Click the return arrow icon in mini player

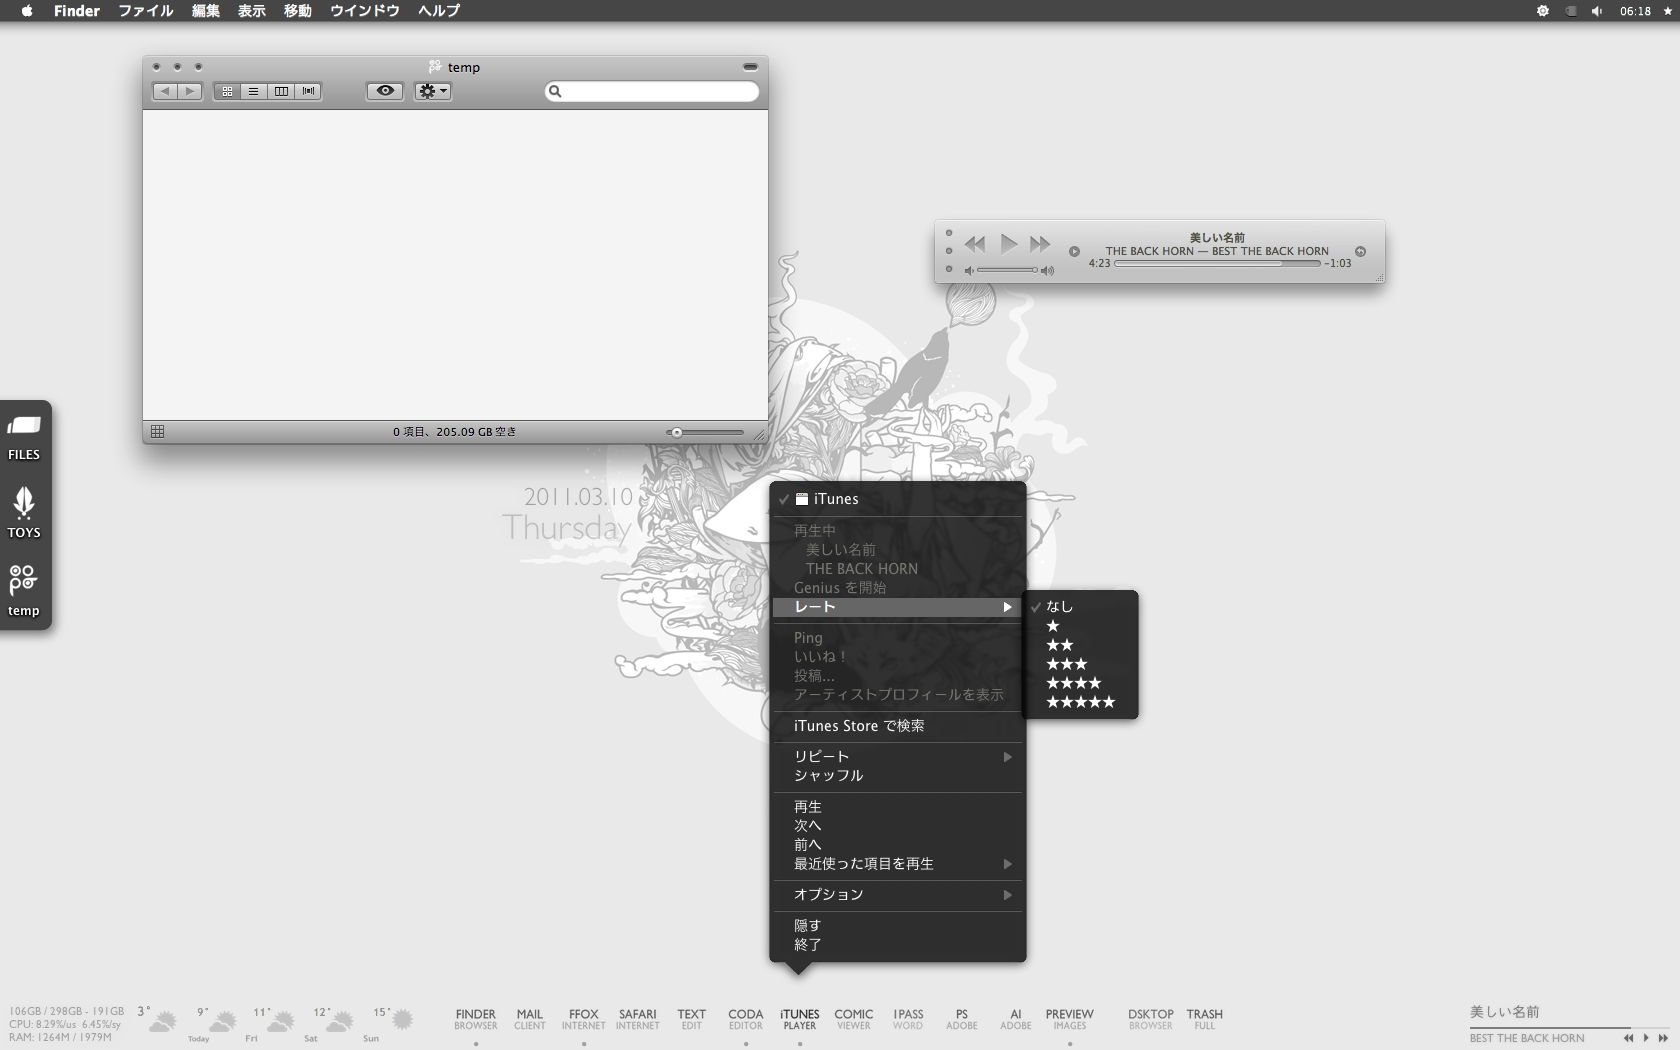pos(1360,251)
